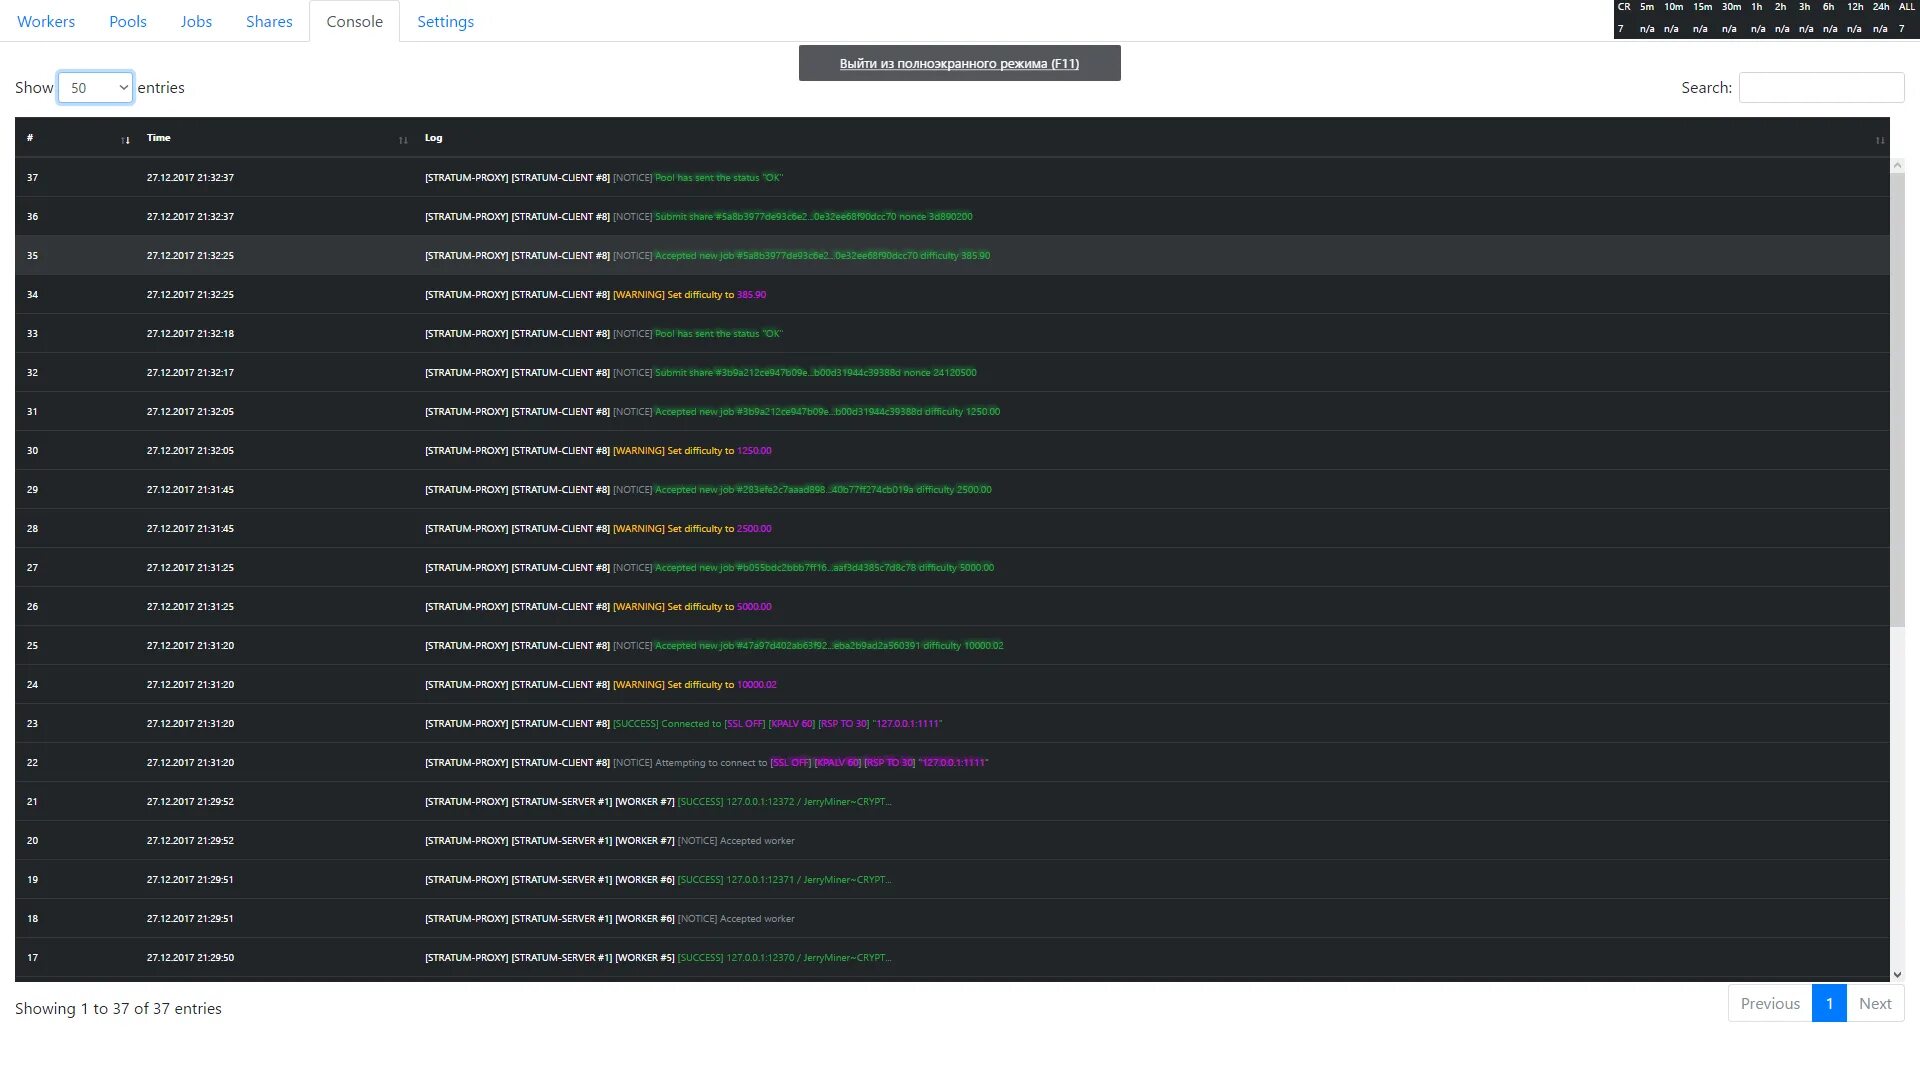Open the Settings page

click(444, 21)
